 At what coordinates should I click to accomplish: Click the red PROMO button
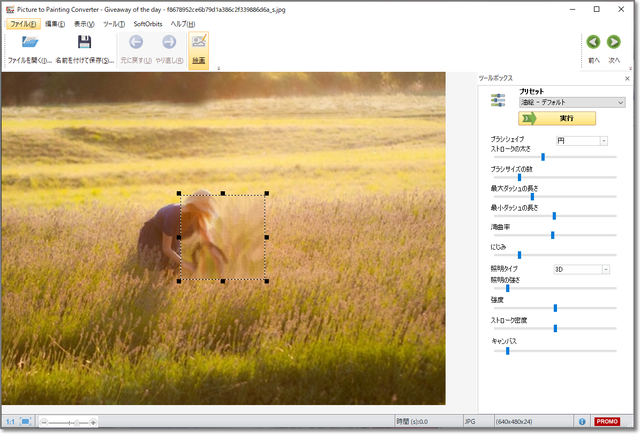(608, 422)
